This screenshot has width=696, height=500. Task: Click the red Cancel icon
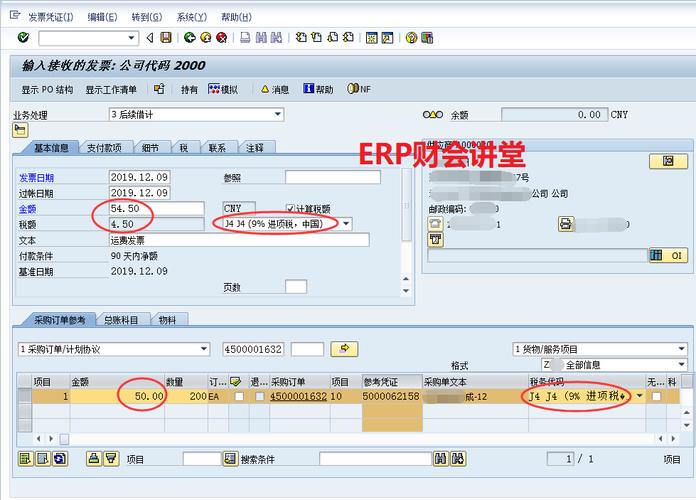click(221, 38)
